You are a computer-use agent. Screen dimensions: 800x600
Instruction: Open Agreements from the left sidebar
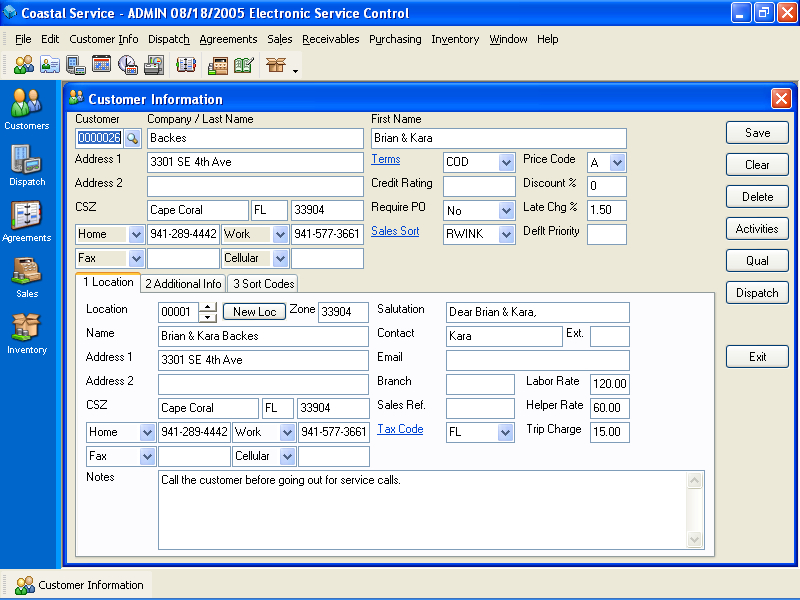27,221
